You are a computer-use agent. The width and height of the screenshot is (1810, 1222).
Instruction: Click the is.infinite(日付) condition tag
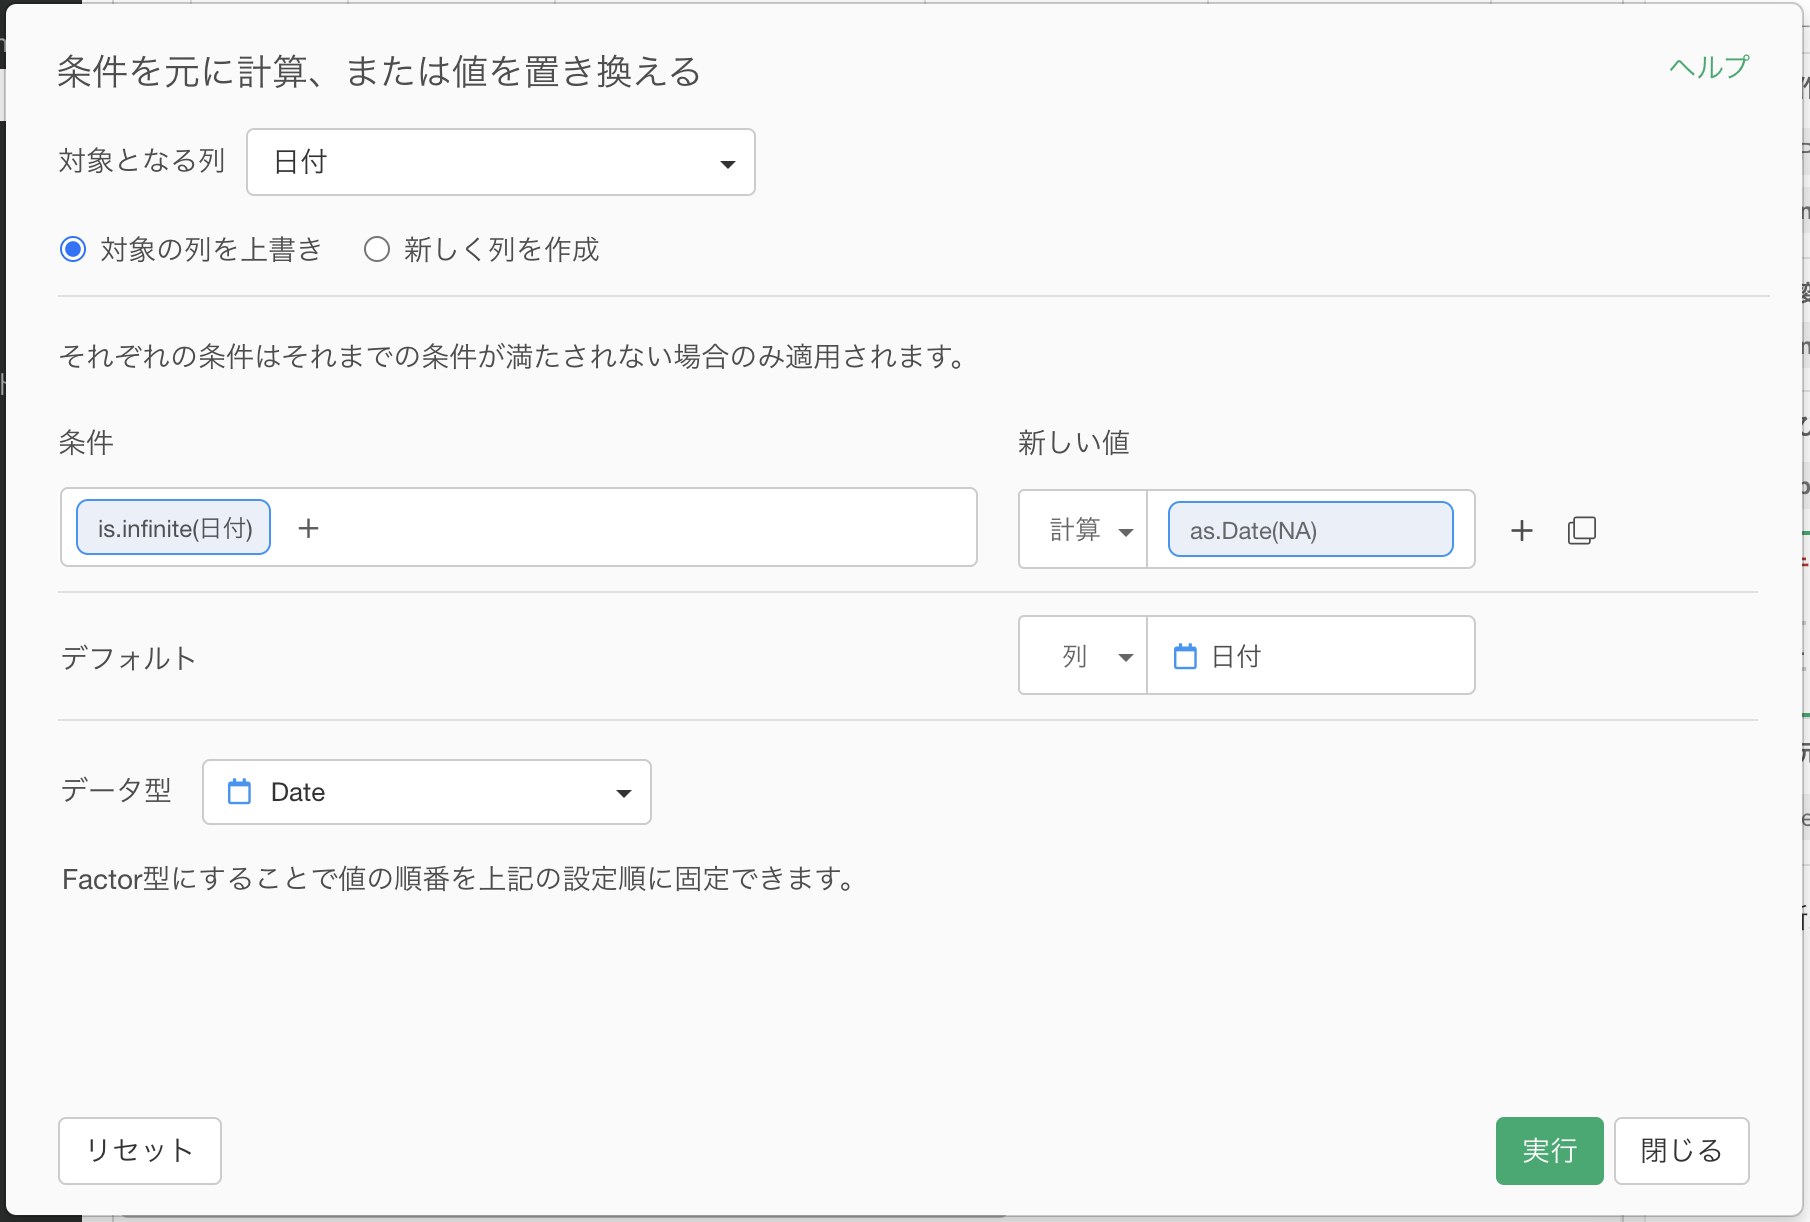[174, 528]
